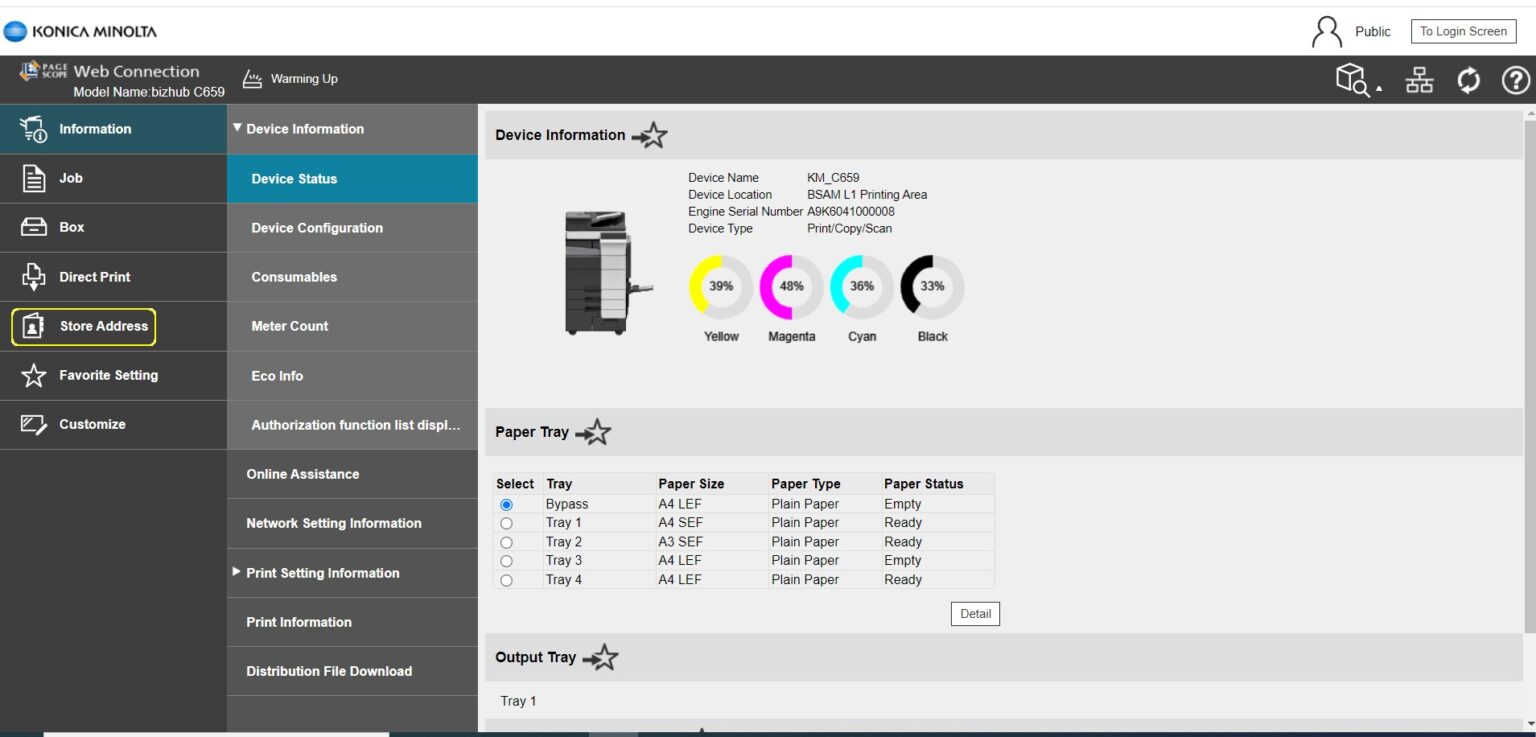Viewport: 1536px width, 737px height.
Task: Collapse the Device Information tree
Action: 237,128
